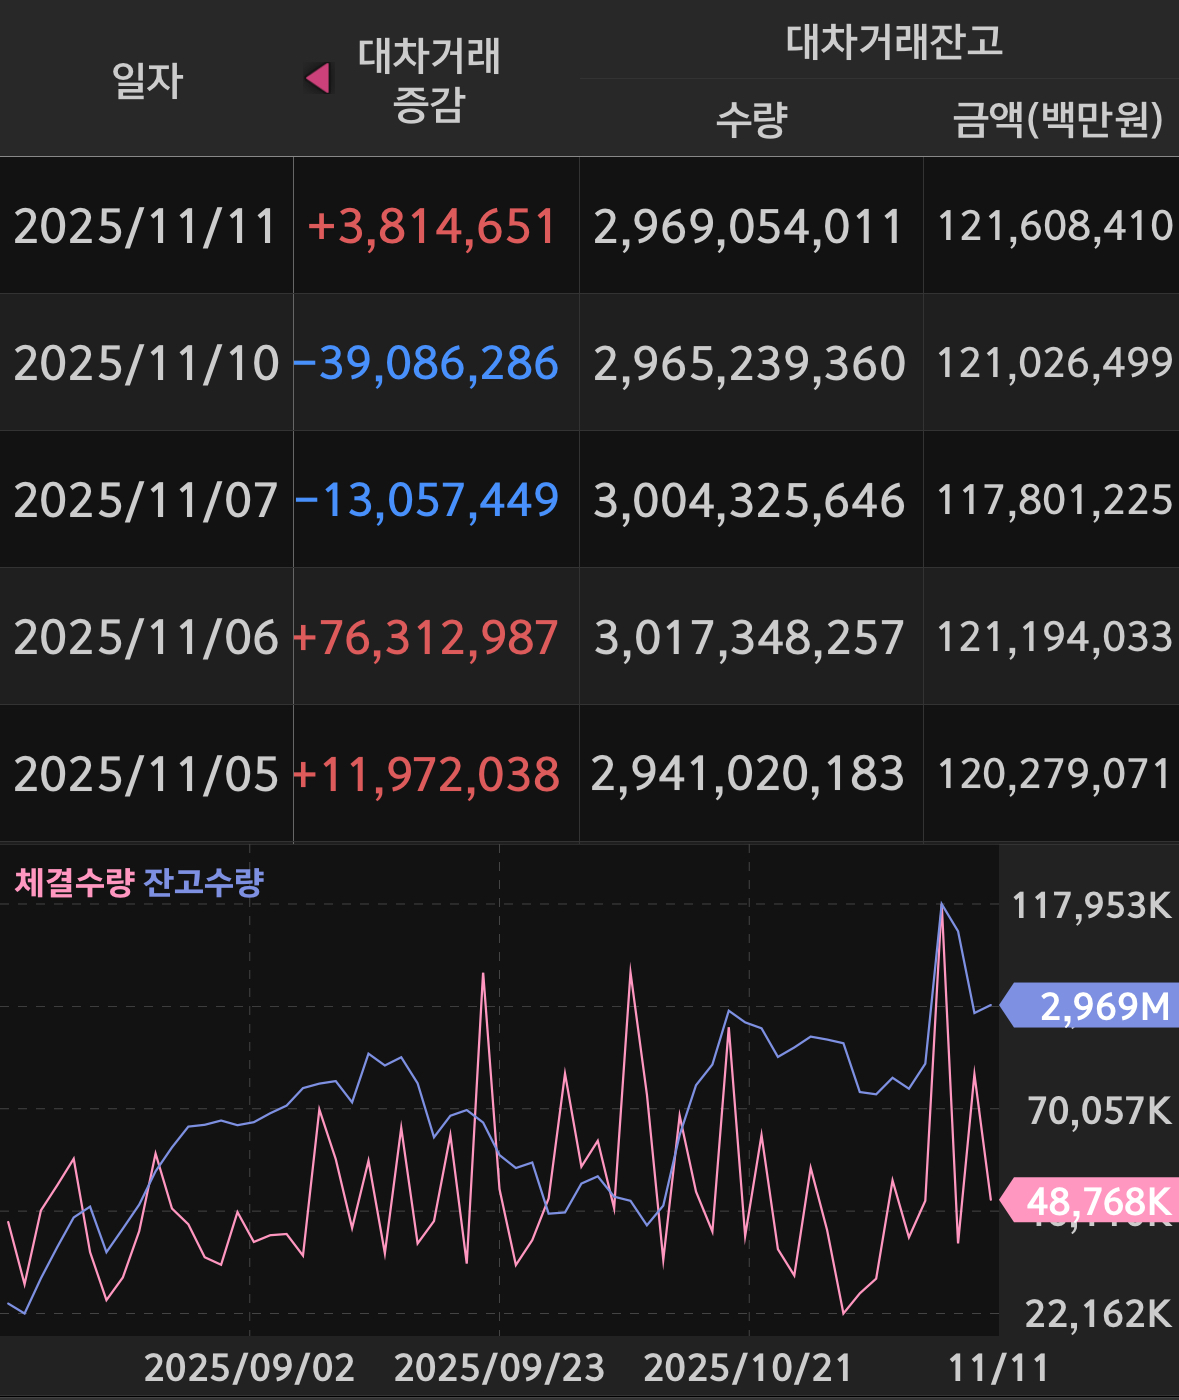Click change value −13,057,449
The image size is (1179, 1400).
[427, 501]
